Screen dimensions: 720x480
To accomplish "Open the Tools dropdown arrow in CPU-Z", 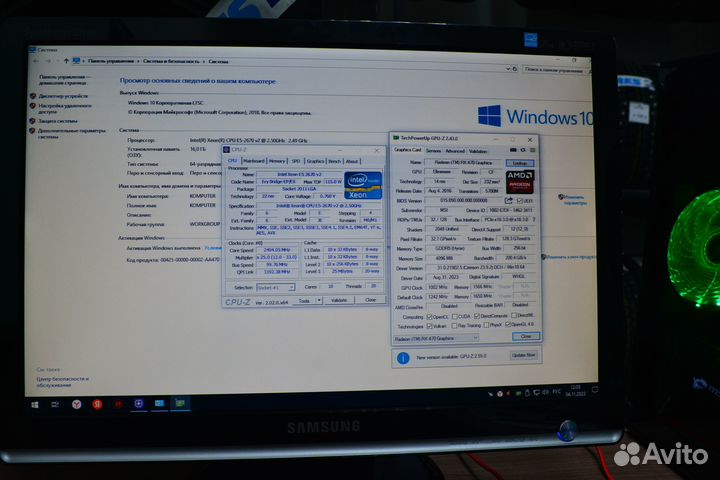I will (x=319, y=300).
